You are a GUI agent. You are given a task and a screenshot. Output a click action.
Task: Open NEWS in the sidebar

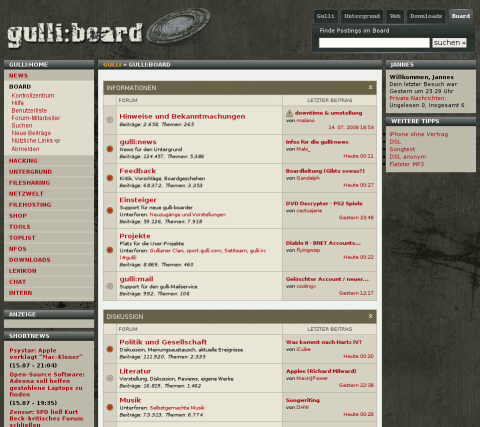pyautogui.click(x=18, y=76)
